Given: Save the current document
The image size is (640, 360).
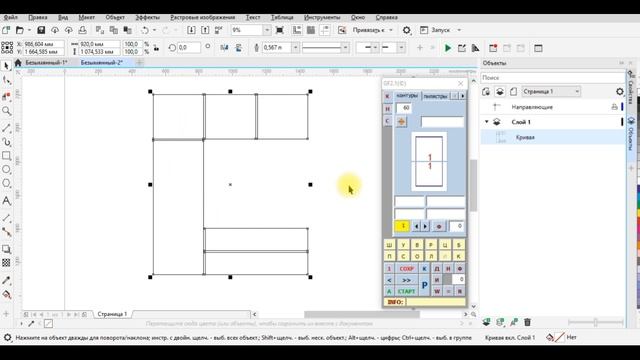Looking at the screenshot, I should click(x=41, y=30).
